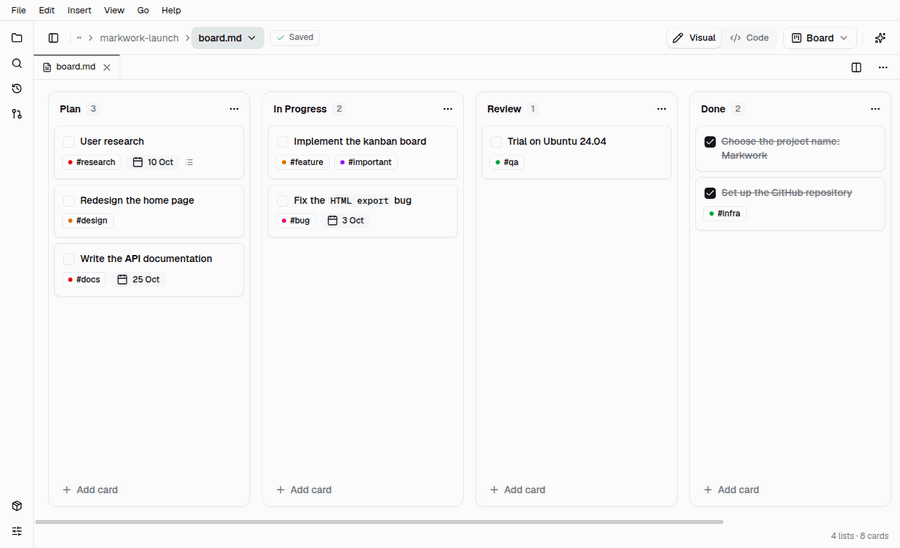Open the search icon in sidebar

coord(17,63)
